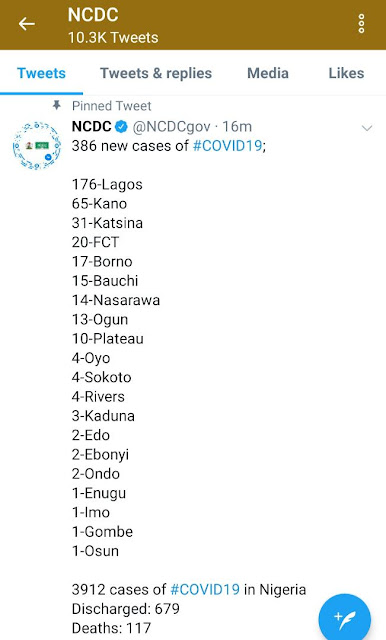
Task: Tap the back arrow icon
Action: coord(27,24)
